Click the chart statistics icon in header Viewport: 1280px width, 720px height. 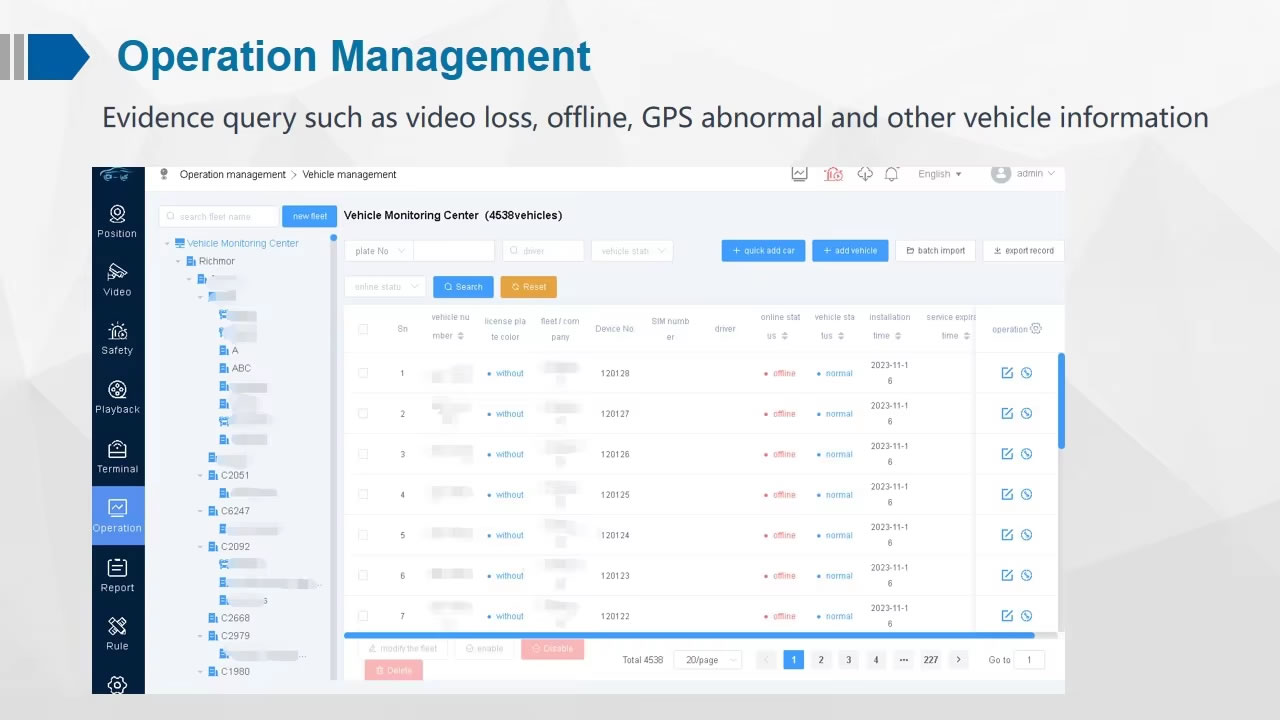pyautogui.click(x=799, y=174)
